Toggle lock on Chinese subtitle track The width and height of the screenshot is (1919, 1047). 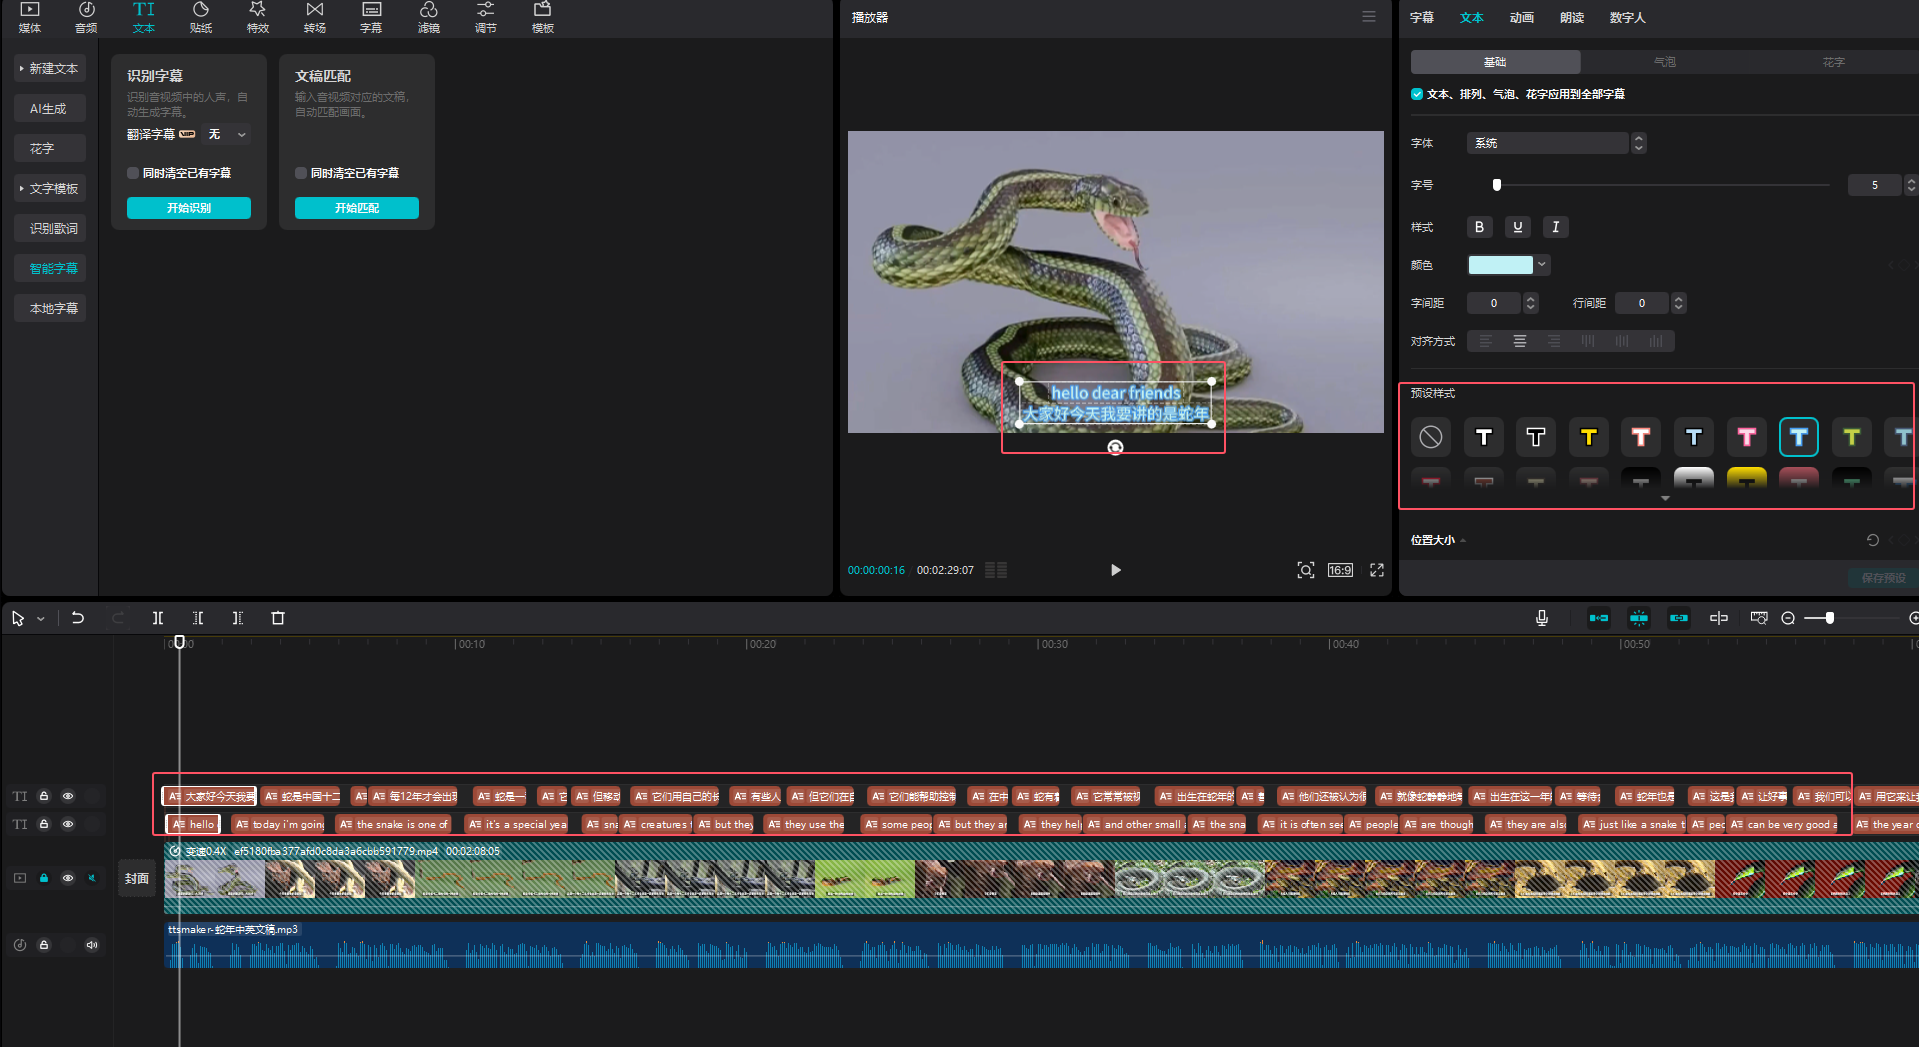coord(44,796)
